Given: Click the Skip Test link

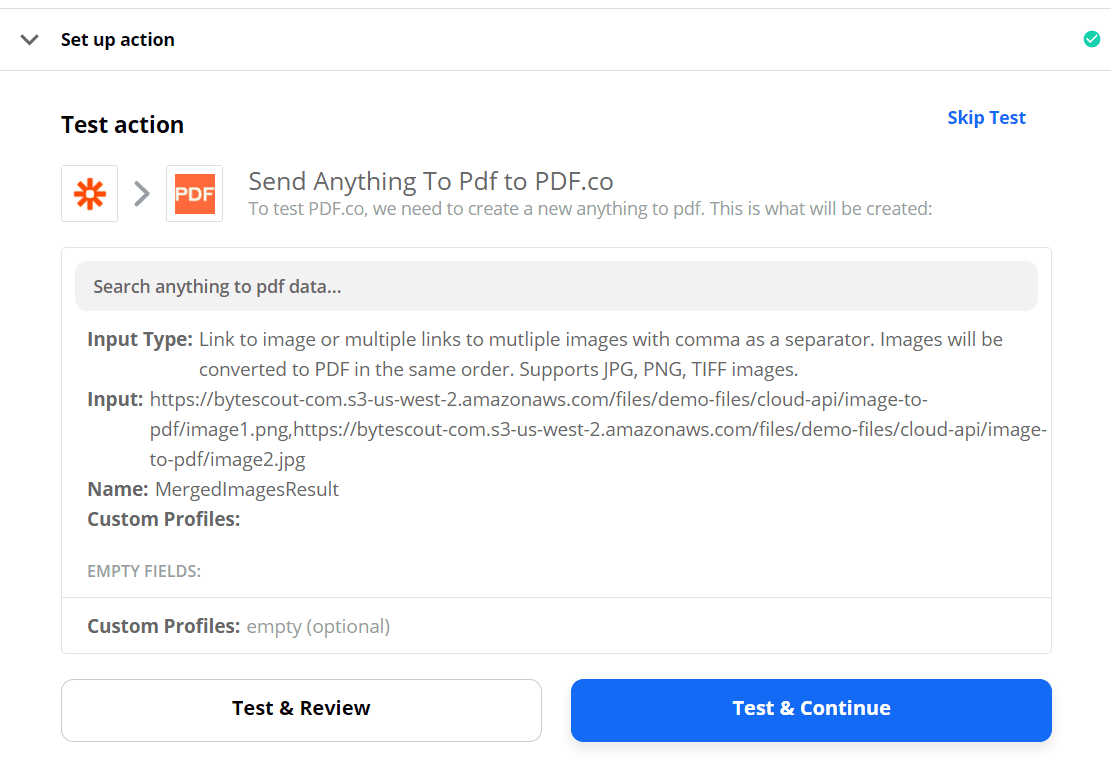Looking at the screenshot, I should click(x=986, y=117).
